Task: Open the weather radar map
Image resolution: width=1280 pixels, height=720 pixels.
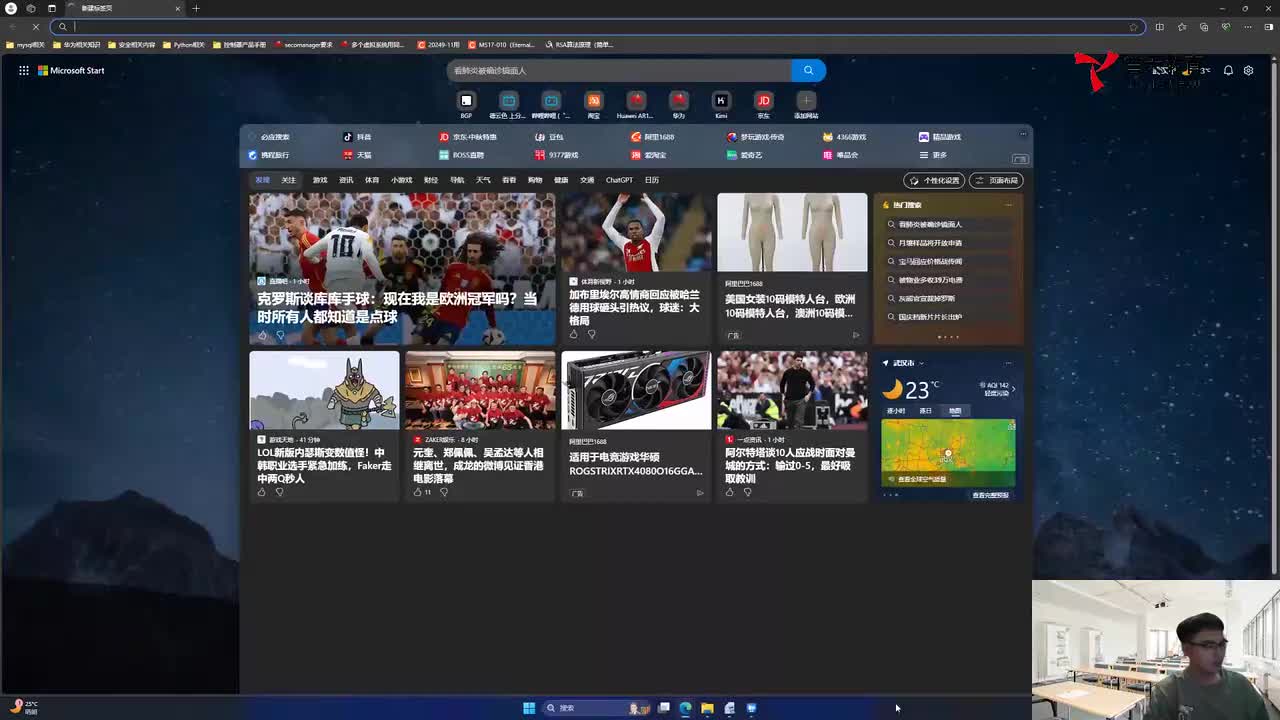Action: click(x=948, y=453)
